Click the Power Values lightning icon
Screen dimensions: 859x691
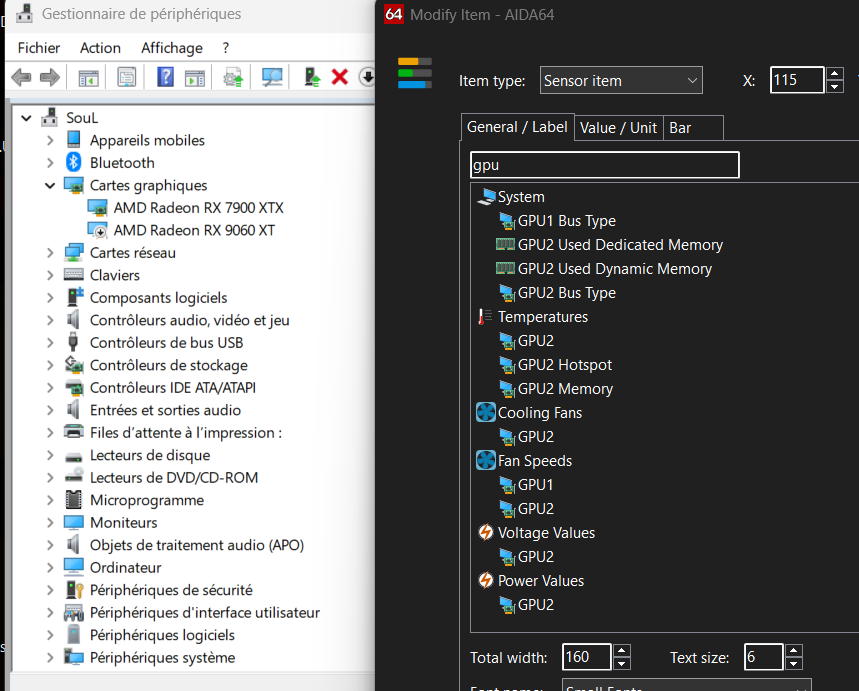click(486, 580)
